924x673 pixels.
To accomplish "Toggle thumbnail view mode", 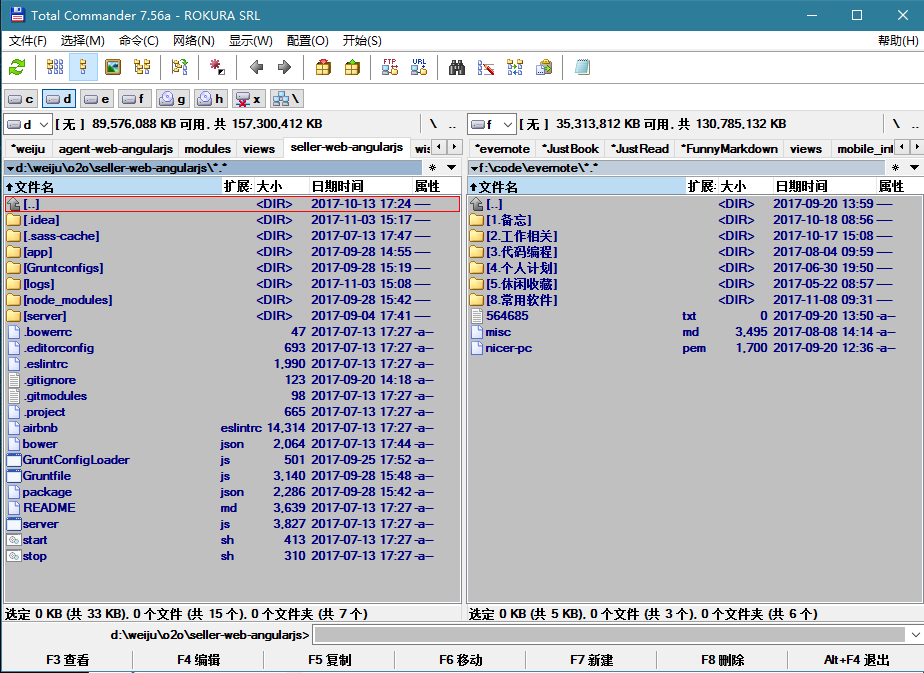I will [x=113, y=67].
